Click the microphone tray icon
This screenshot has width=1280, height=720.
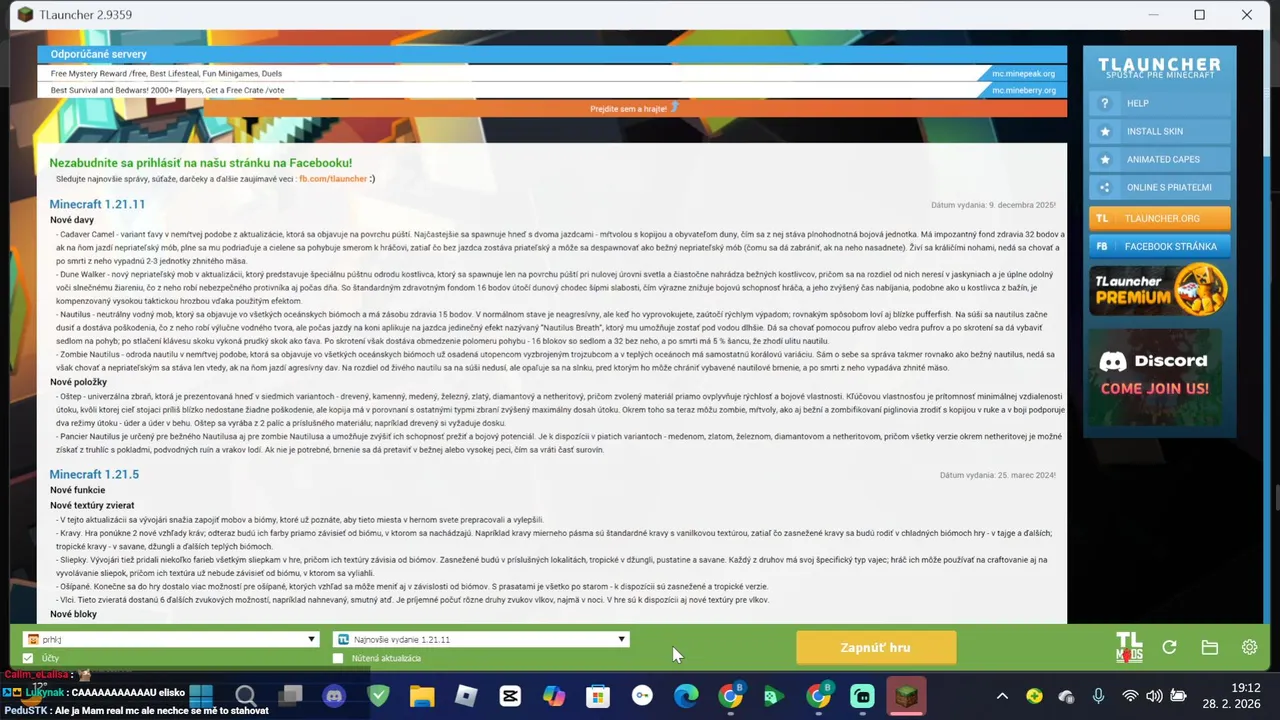point(1098,696)
